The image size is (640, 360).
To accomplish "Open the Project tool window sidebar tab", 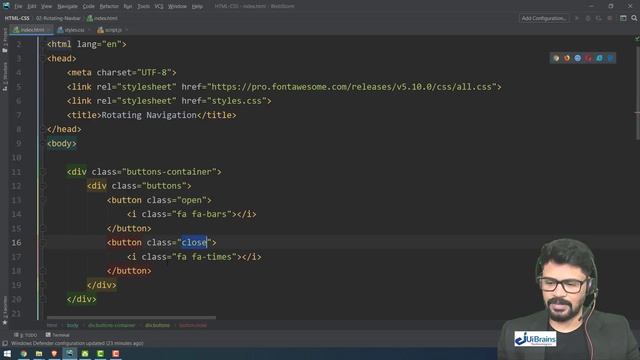I will point(5,40).
